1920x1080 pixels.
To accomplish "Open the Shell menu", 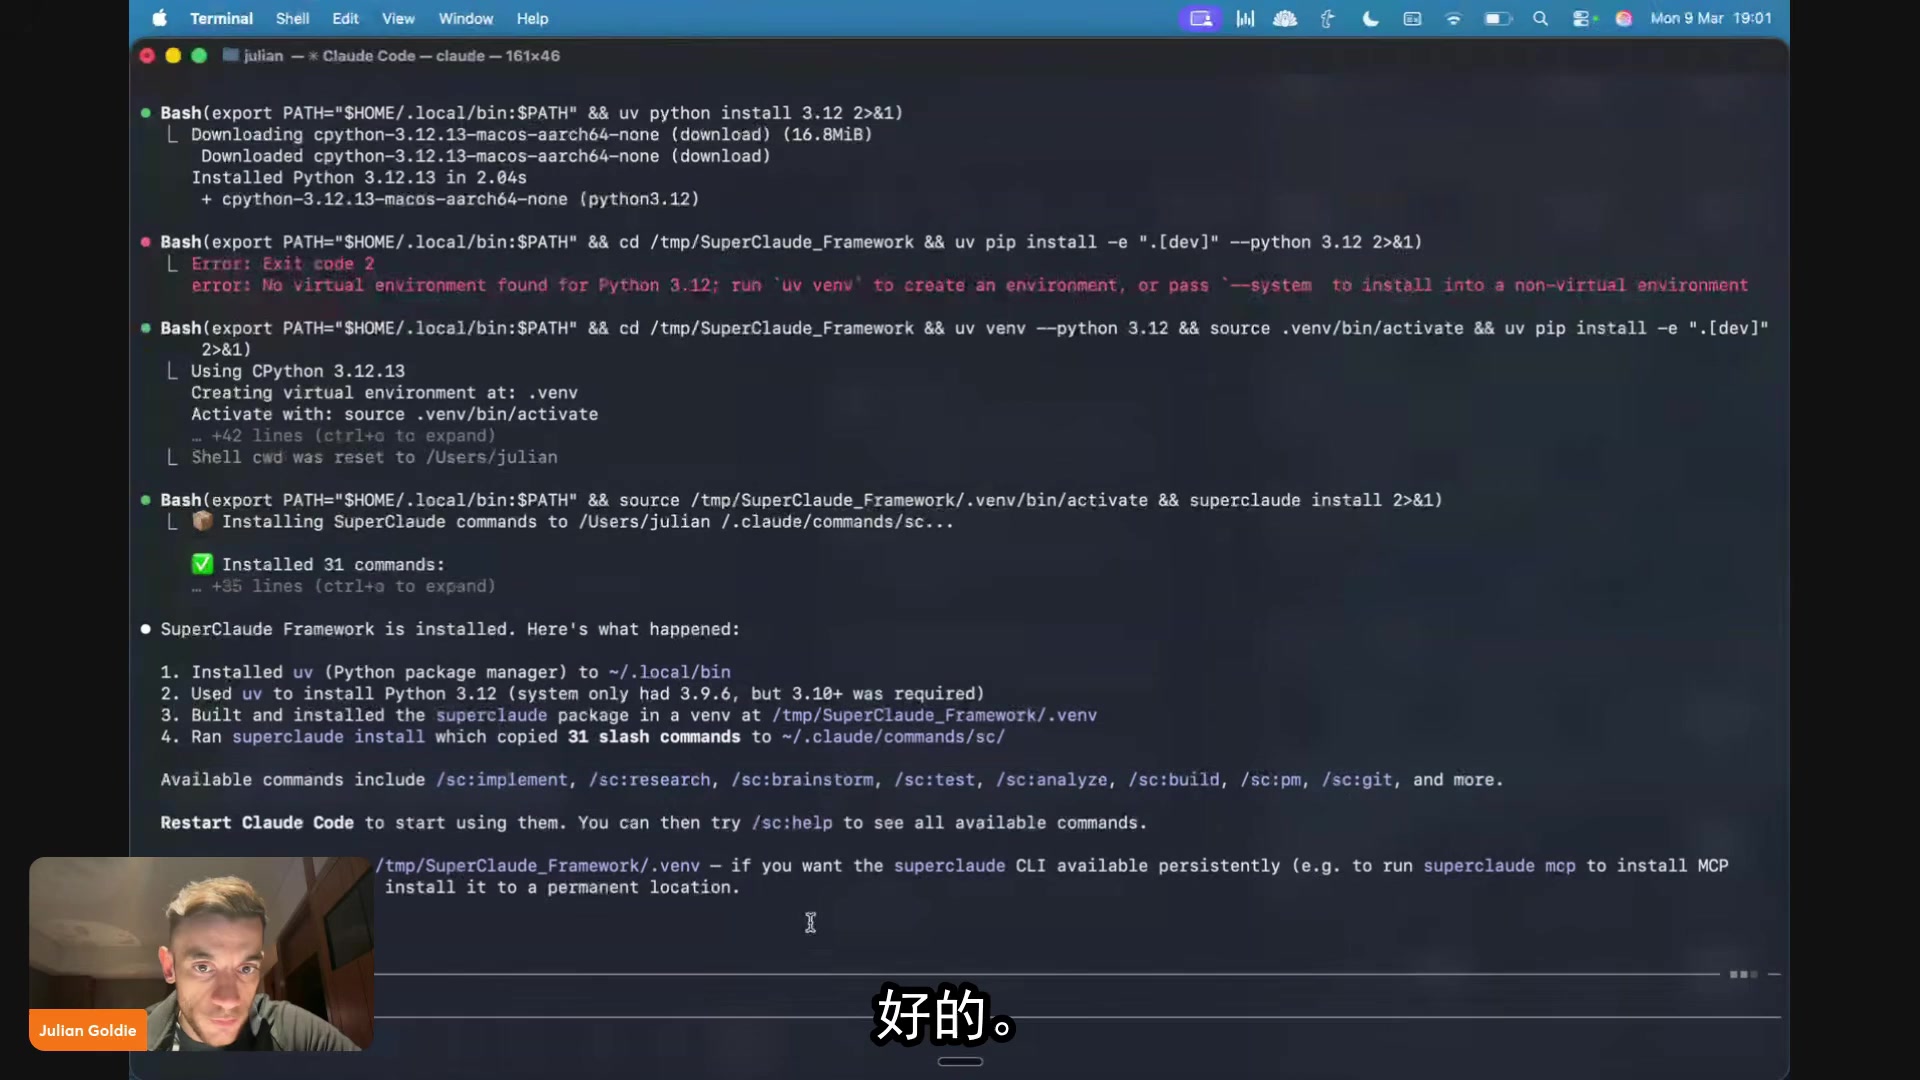I will [x=292, y=18].
